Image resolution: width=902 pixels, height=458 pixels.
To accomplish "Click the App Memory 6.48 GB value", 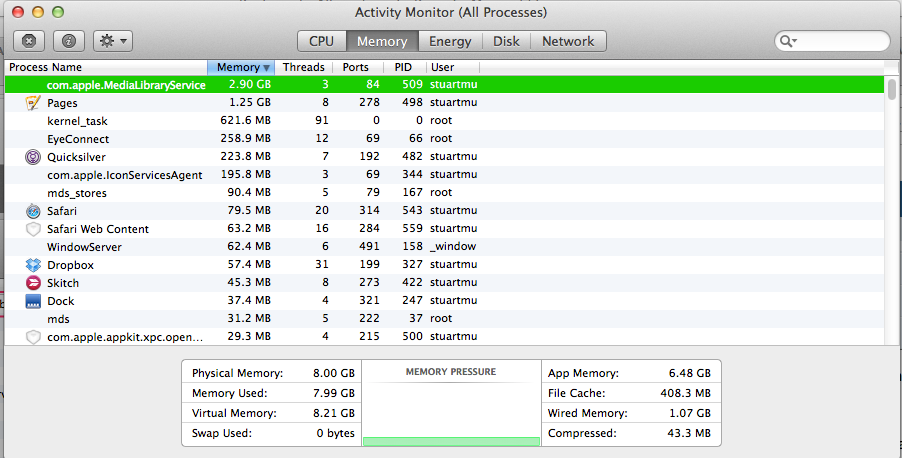I will click(690, 373).
